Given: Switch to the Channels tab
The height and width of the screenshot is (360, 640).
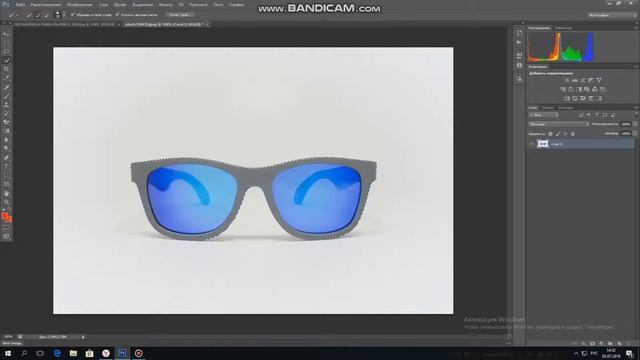Looking at the screenshot, I should pyautogui.click(x=547, y=108).
